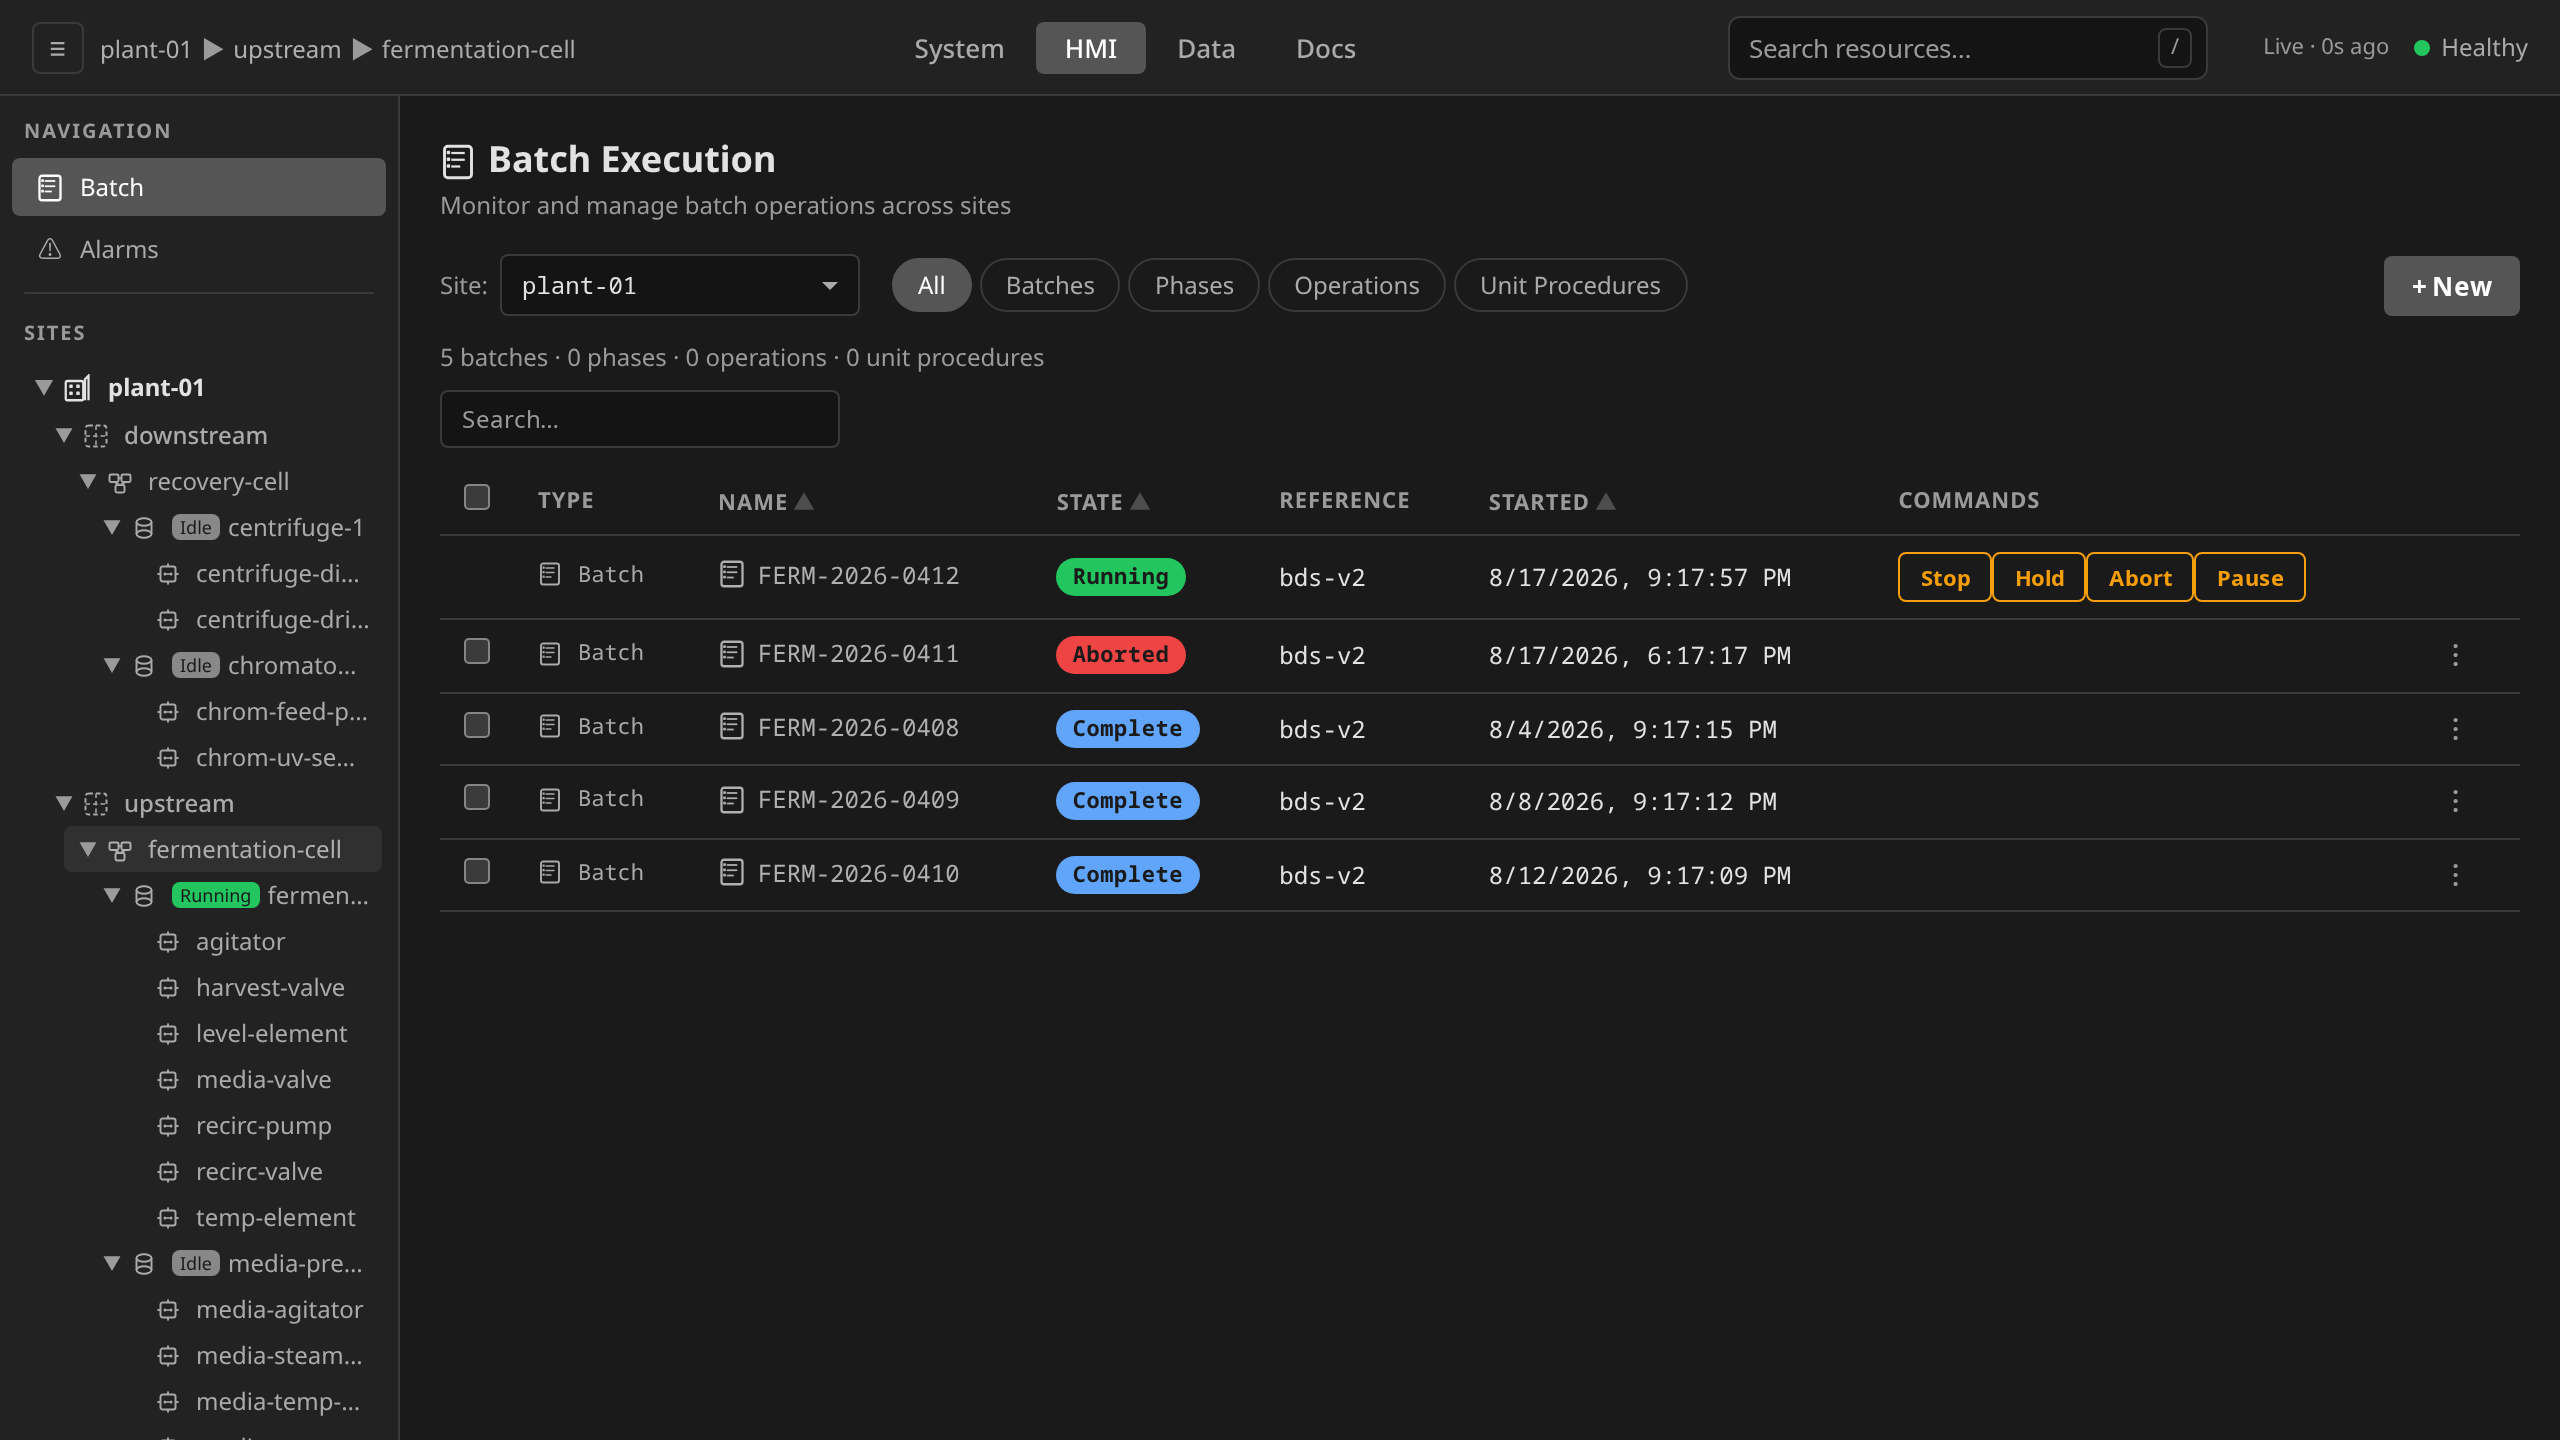Switch to the System tab

959,48
